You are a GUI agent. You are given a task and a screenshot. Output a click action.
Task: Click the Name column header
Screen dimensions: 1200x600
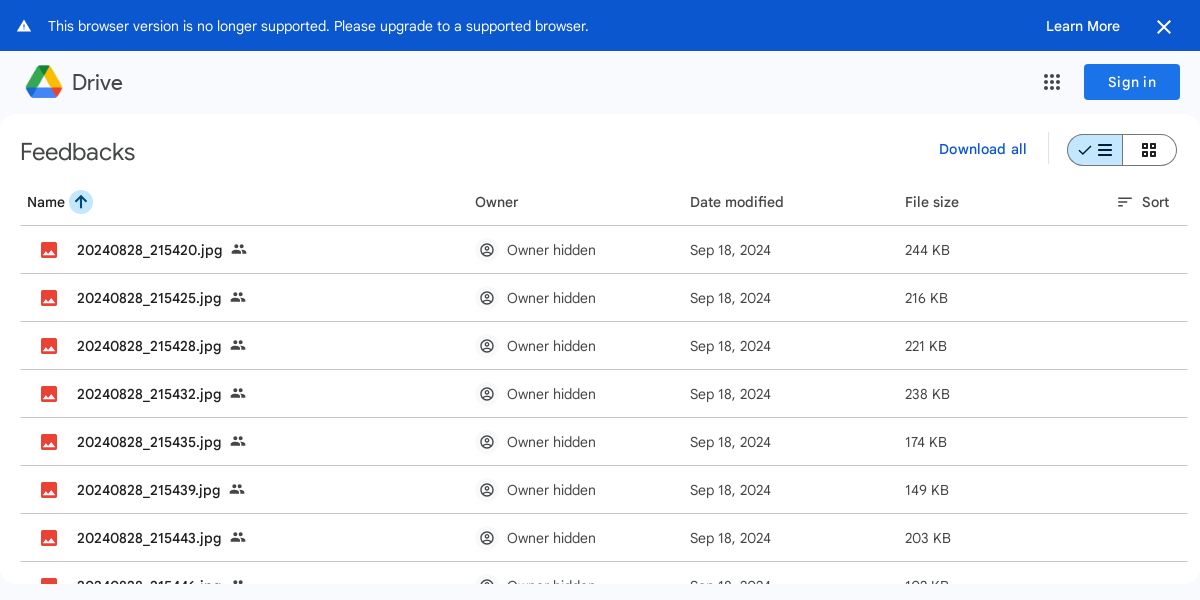[x=46, y=202]
